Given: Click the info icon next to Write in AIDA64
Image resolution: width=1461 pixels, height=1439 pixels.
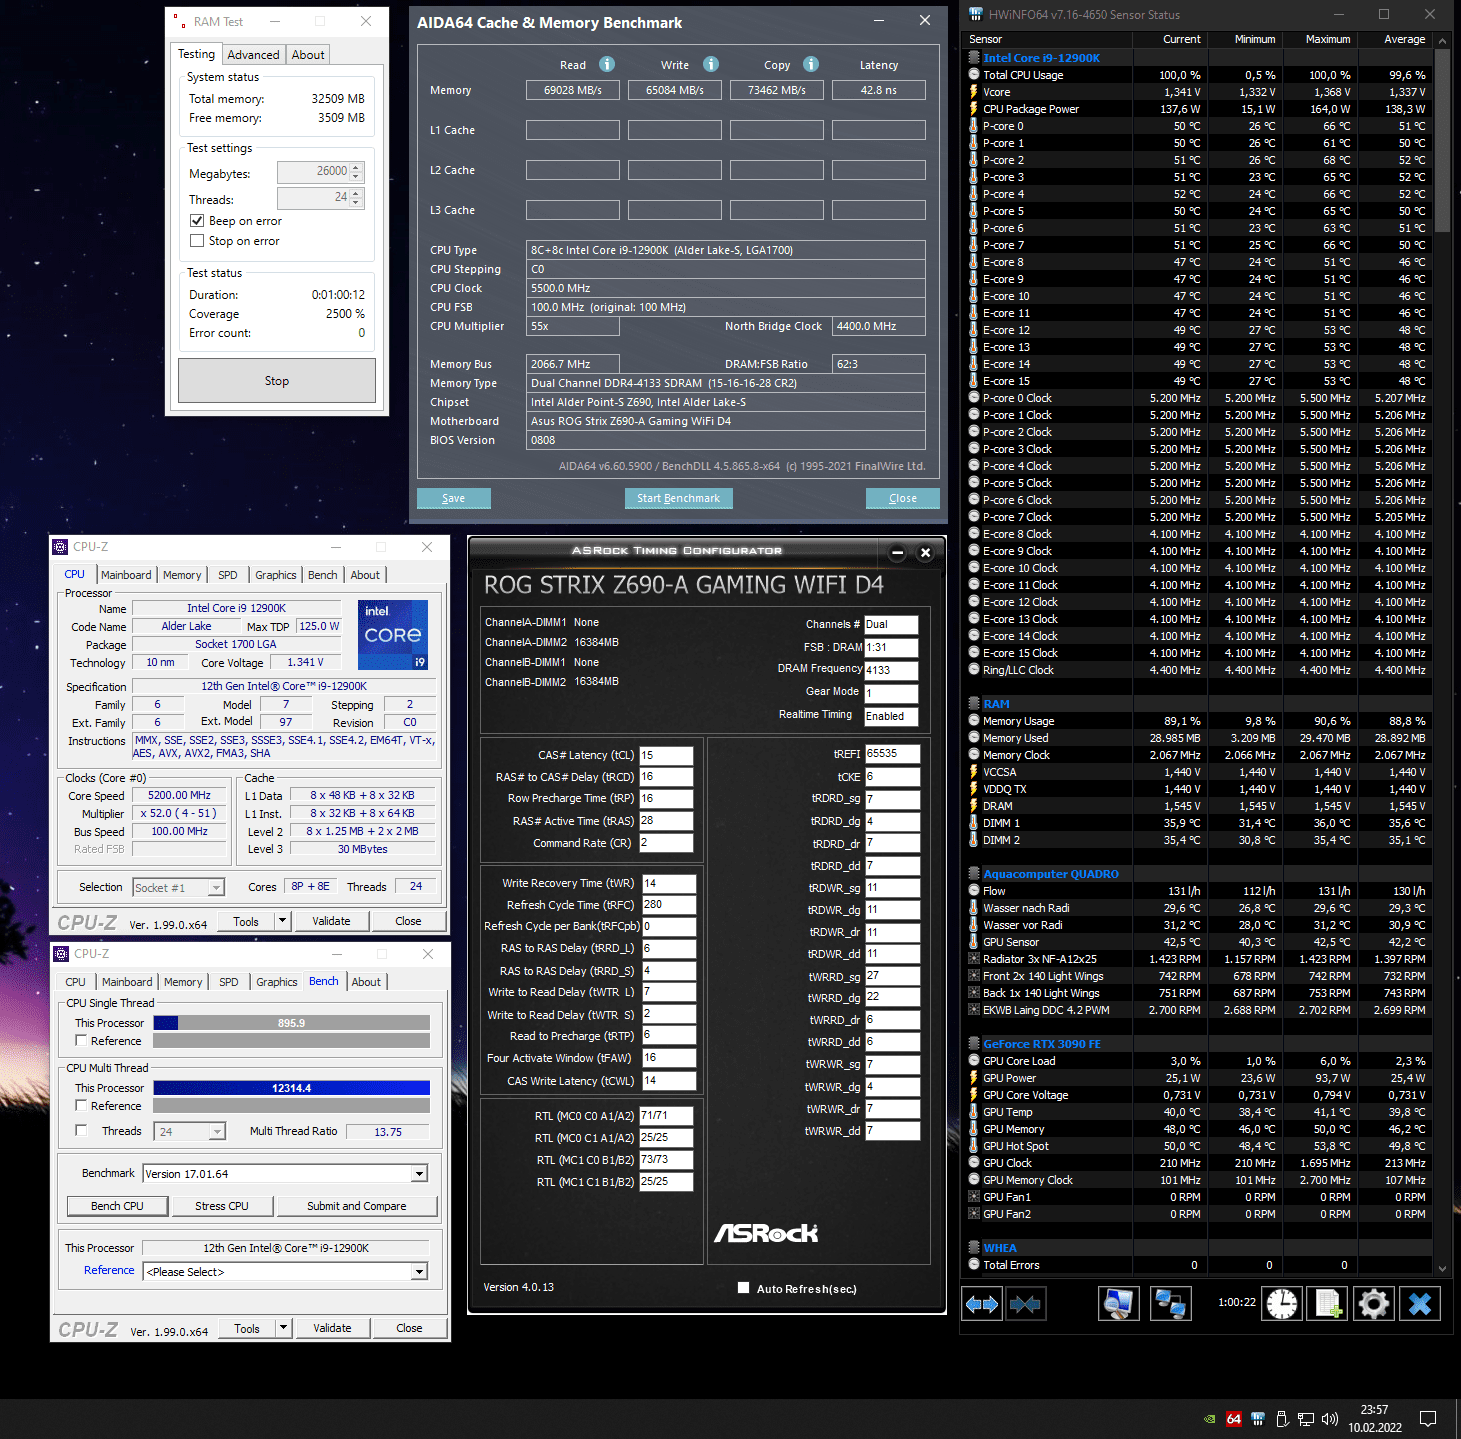Looking at the screenshot, I should click(711, 64).
